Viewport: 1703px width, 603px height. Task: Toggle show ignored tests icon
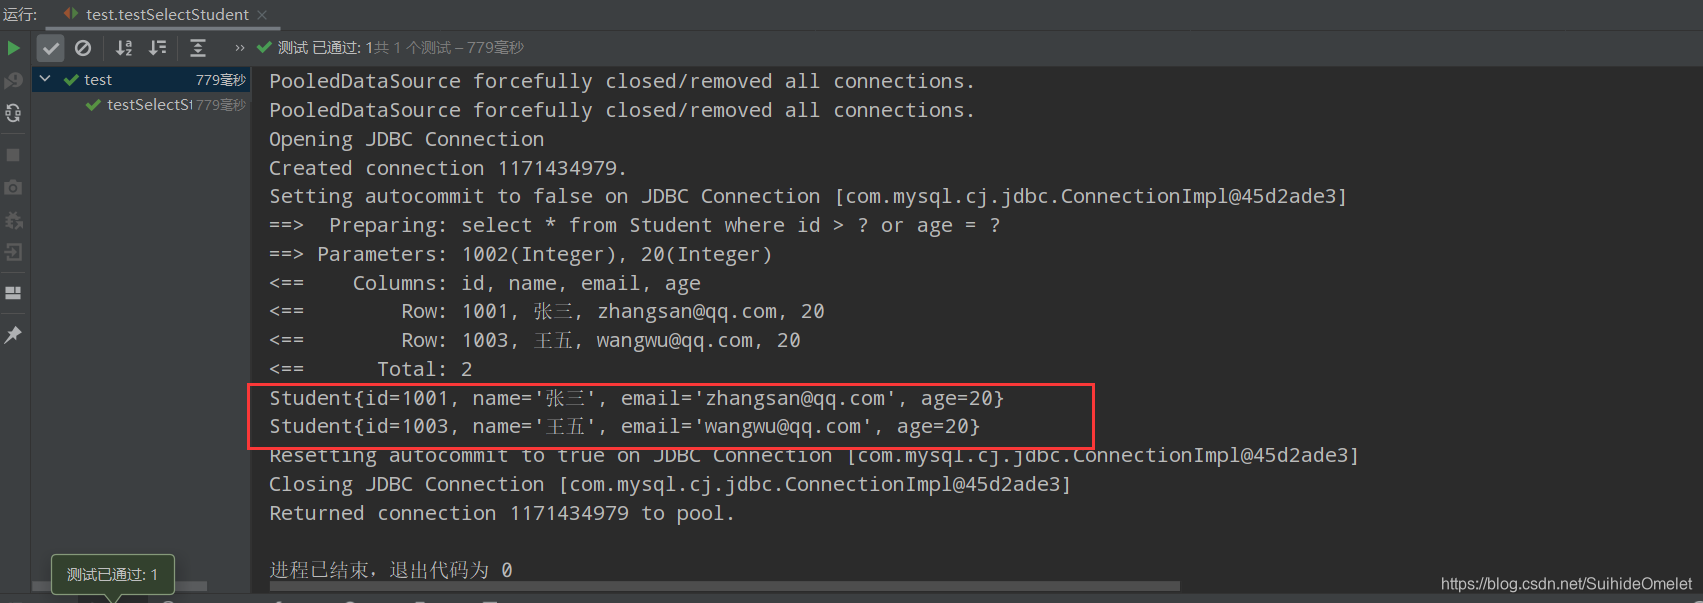83,48
